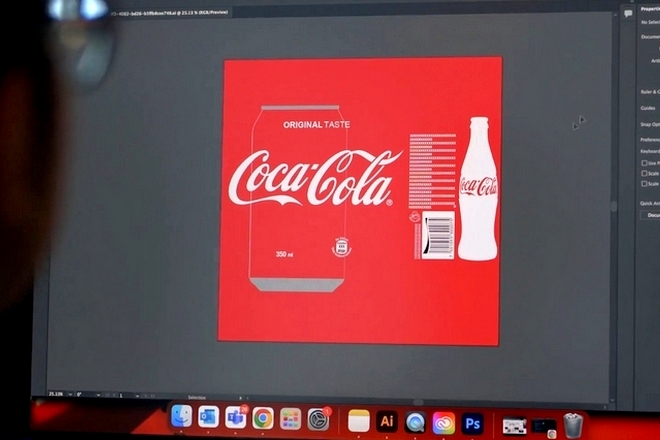The height and width of the screenshot is (440, 660).
Task: Open Adobe Creative Cloud in dock
Action: point(443,423)
